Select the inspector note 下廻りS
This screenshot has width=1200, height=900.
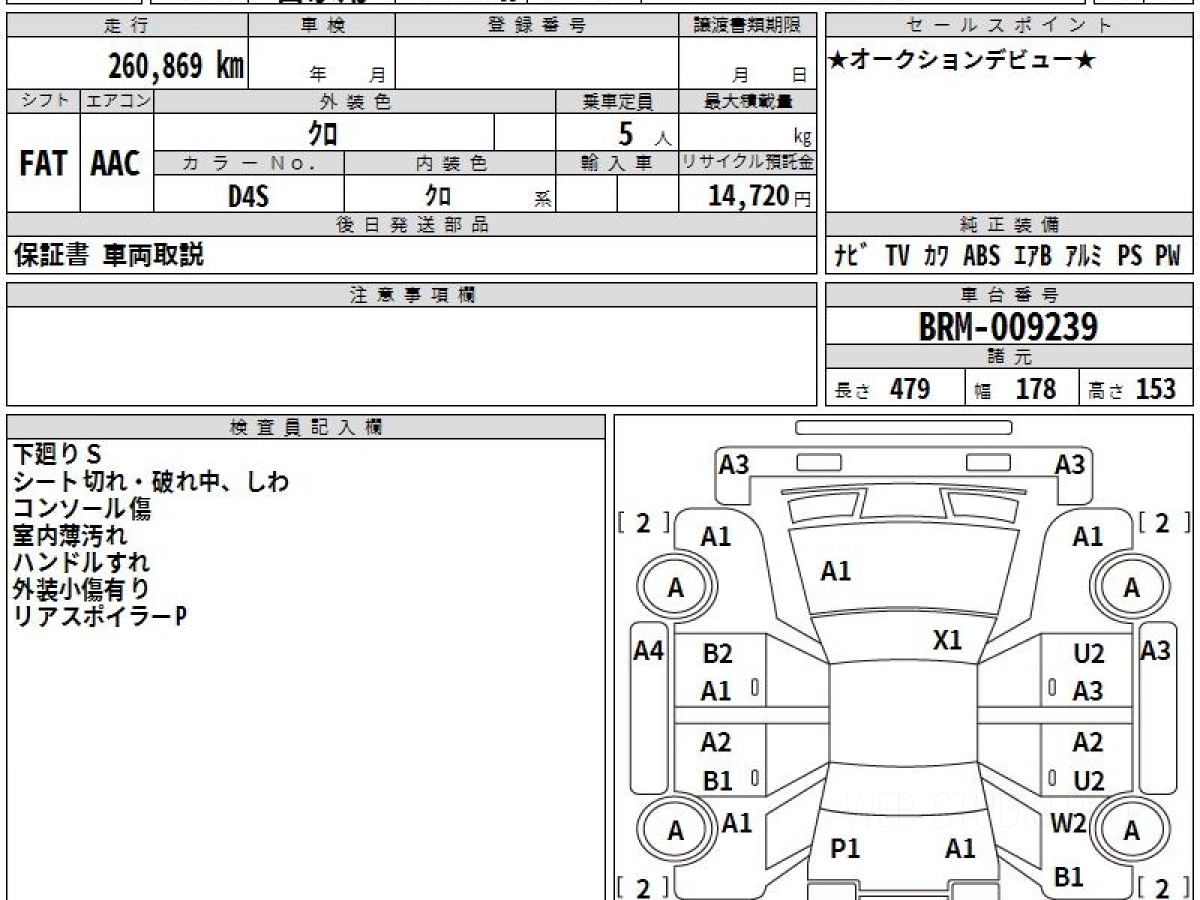(58, 455)
